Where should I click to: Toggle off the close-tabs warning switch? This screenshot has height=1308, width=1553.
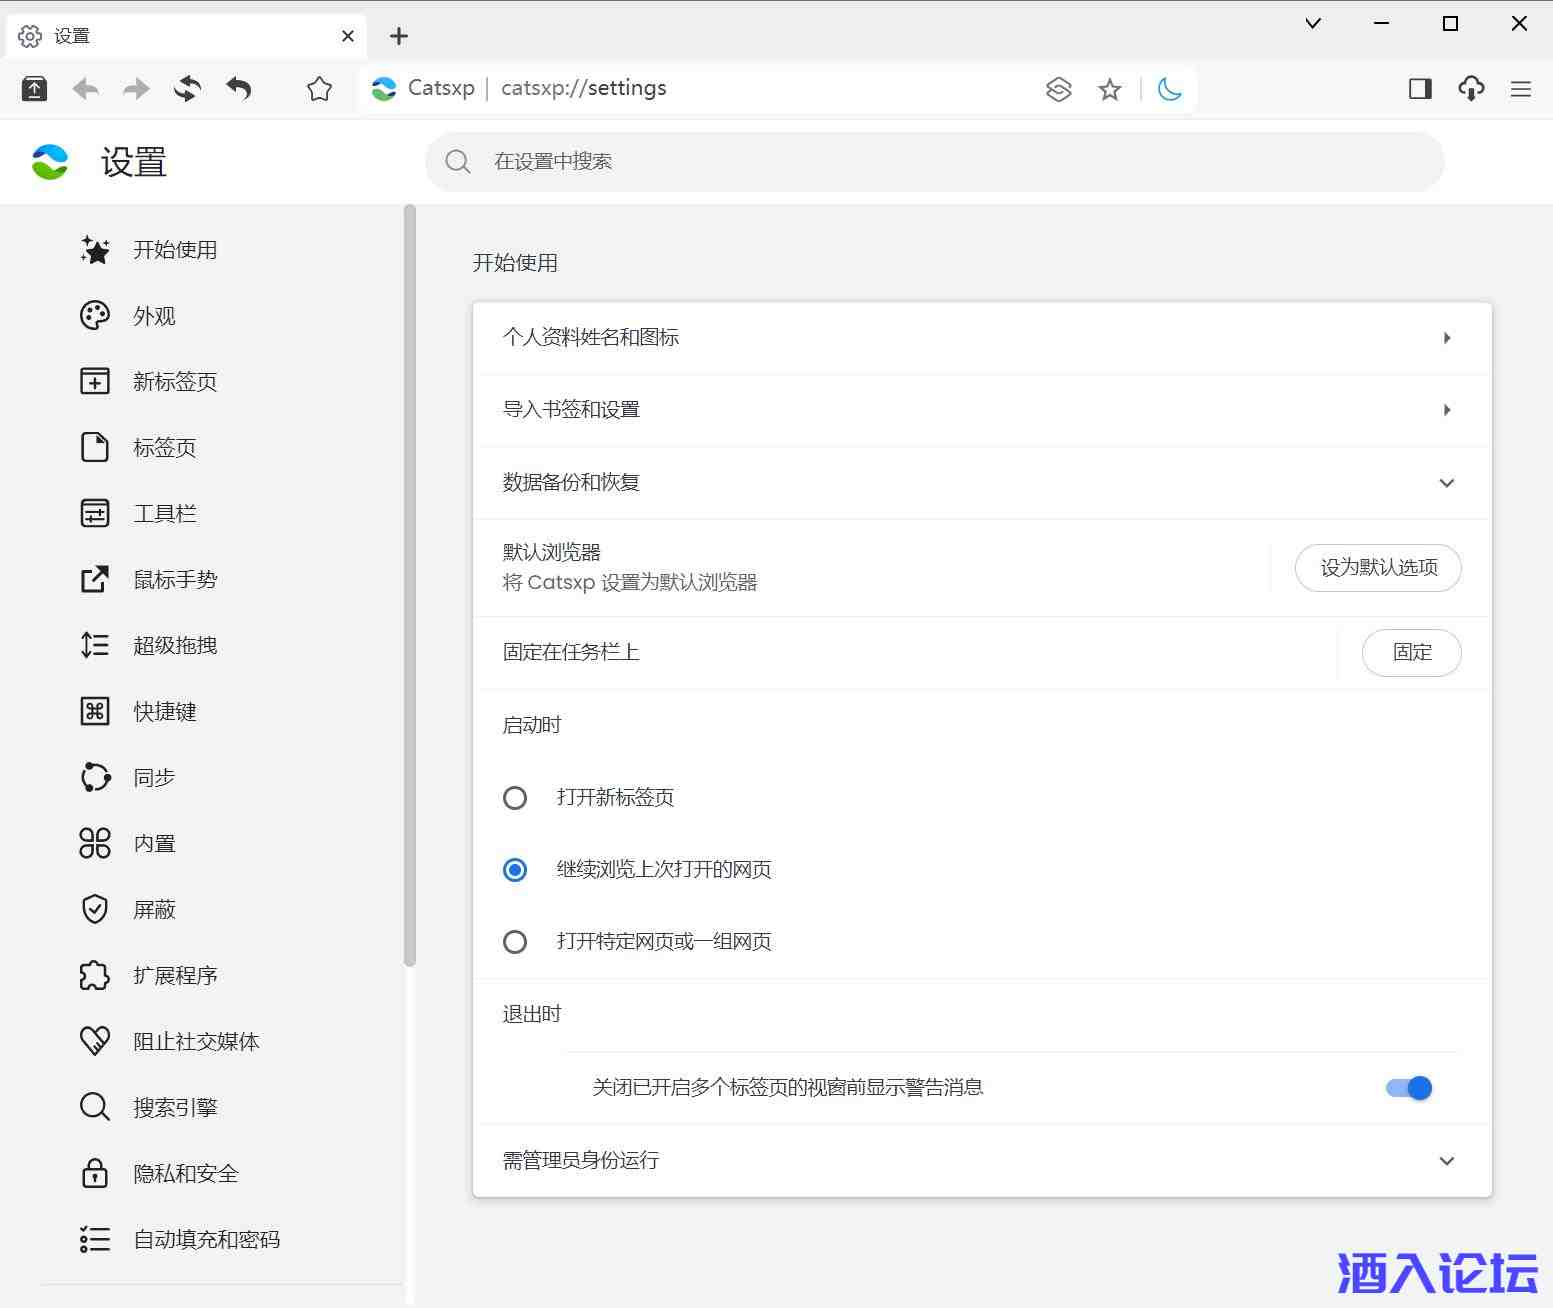pyautogui.click(x=1408, y=1088)
